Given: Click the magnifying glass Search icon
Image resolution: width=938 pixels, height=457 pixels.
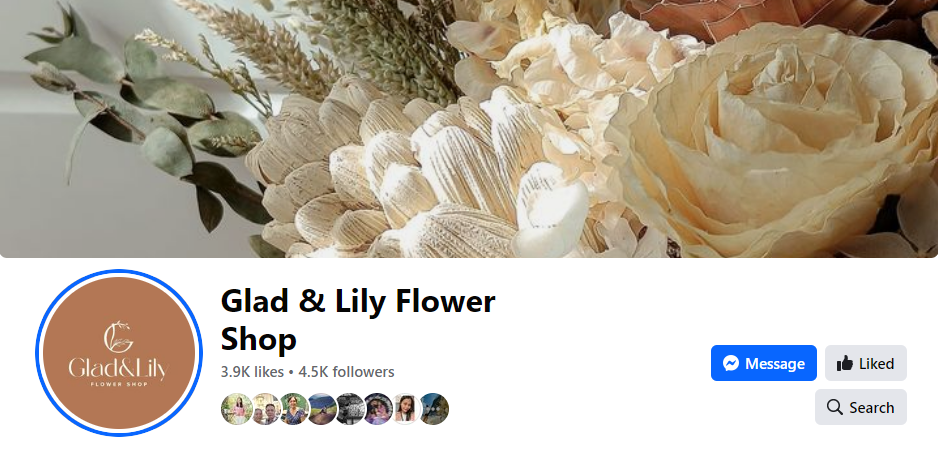Looking at the screenshot, I should 835,407.
